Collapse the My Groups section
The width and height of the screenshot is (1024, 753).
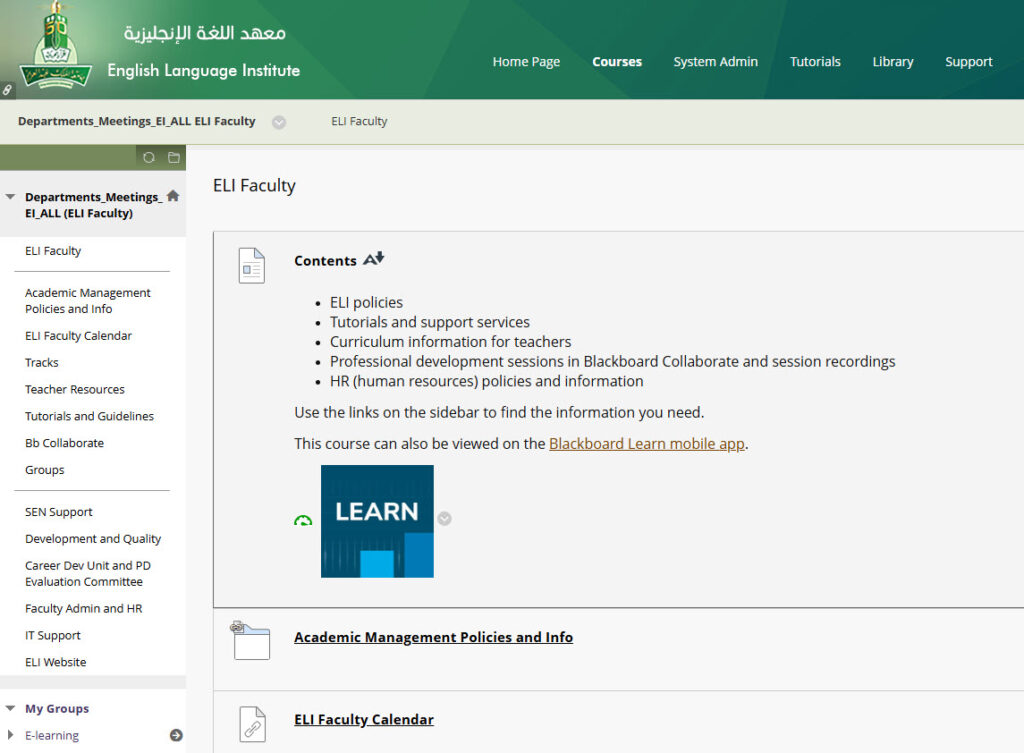click(10, 708)
